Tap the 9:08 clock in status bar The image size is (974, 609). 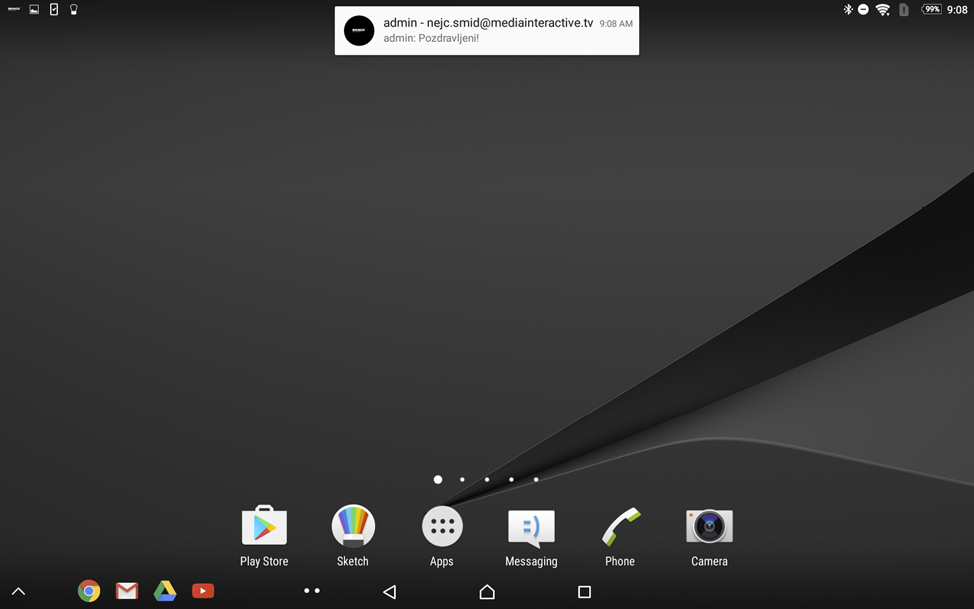957,10
